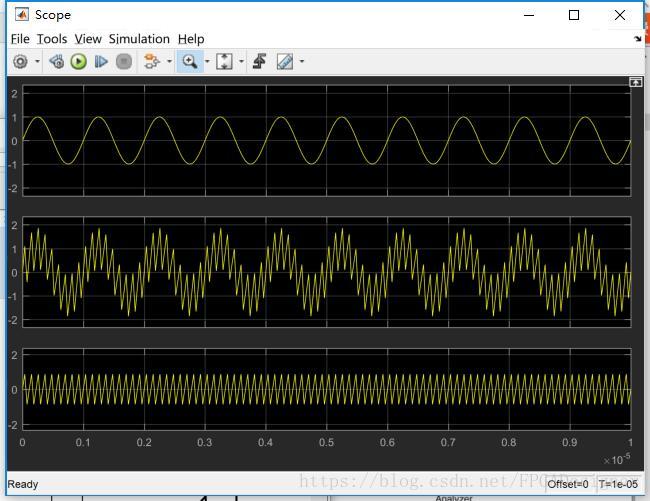
Task: Minimize the Scope window
Action: (x=529, y=15)
